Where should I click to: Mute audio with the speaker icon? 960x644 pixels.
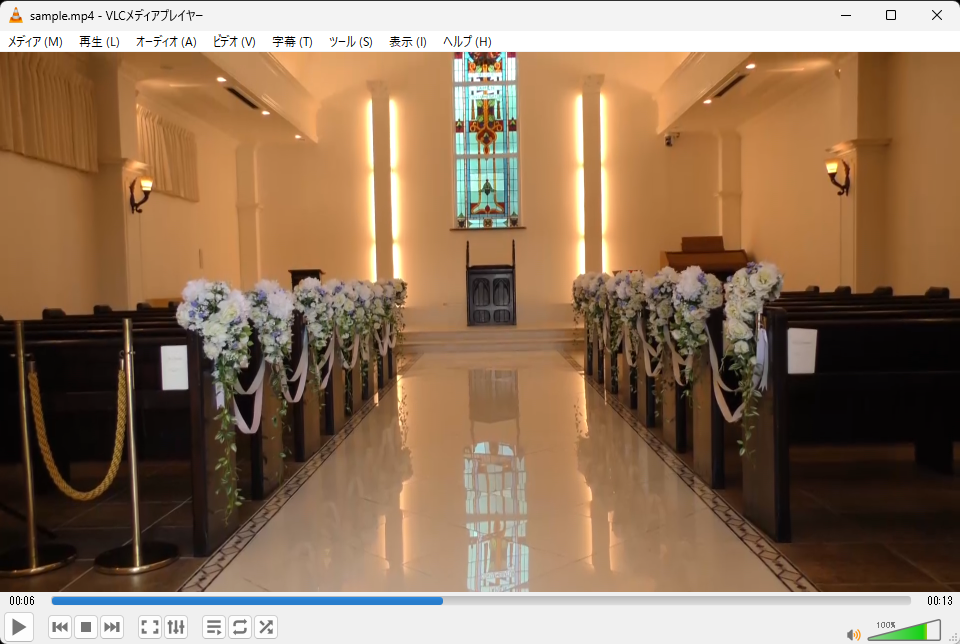tap(853, 635)
